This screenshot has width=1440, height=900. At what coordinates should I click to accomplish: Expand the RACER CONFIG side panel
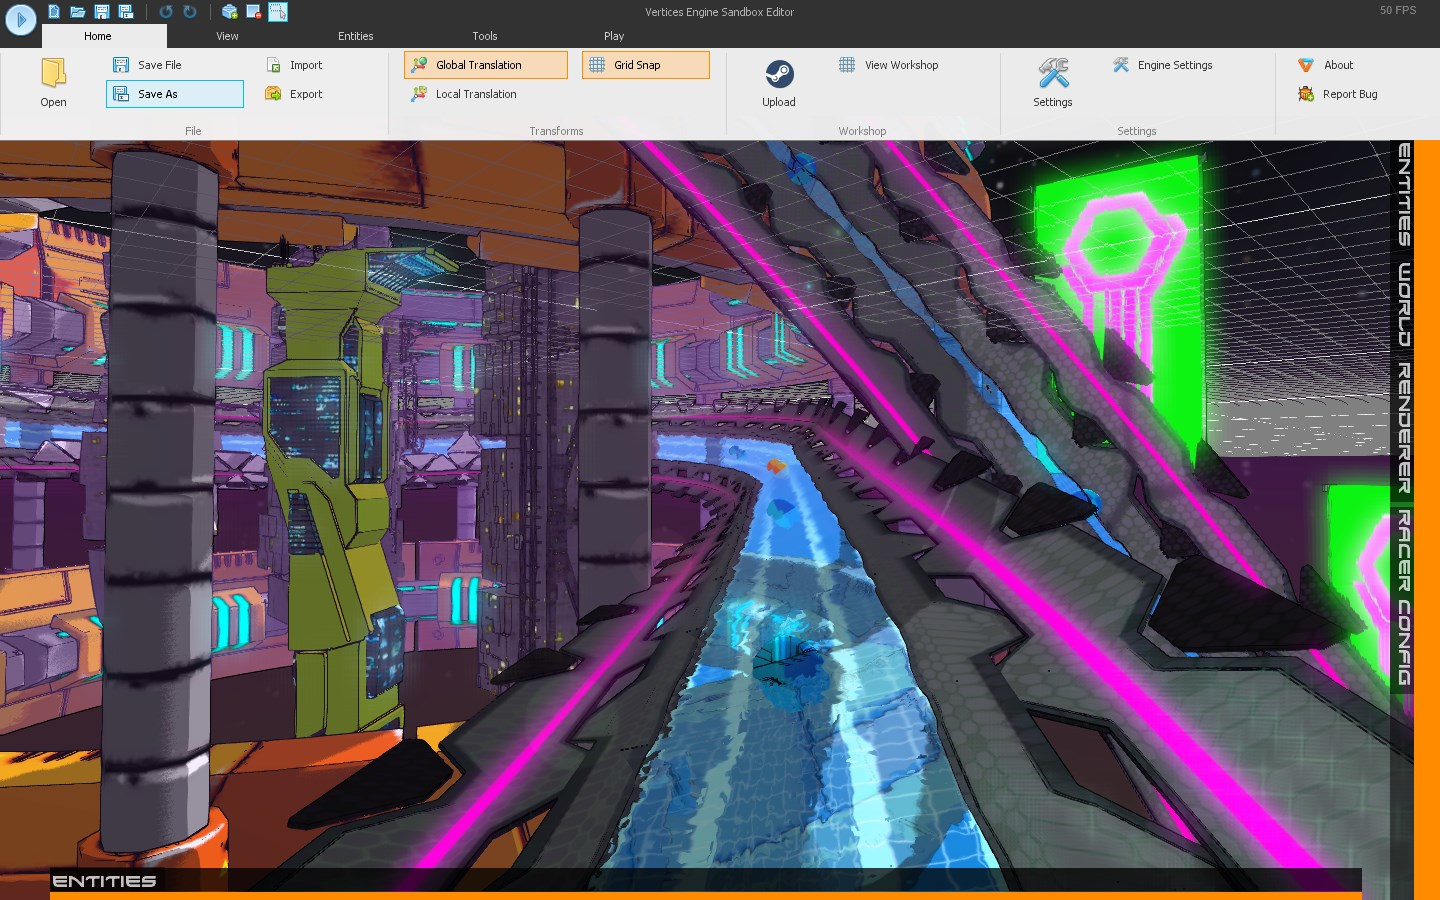pyautogui.click(x=1405, y=597)
